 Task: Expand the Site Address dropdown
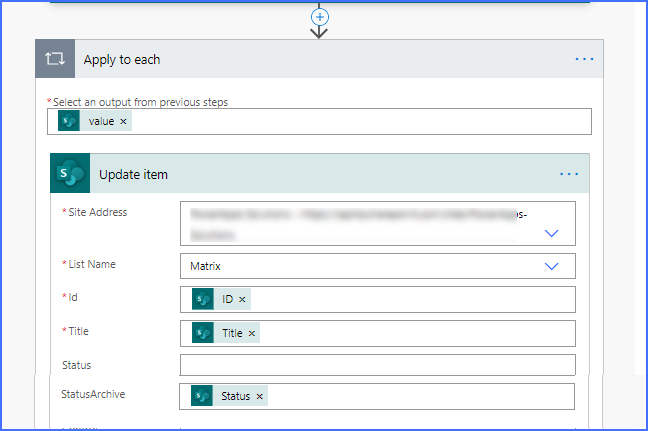[x=551, y=233]
